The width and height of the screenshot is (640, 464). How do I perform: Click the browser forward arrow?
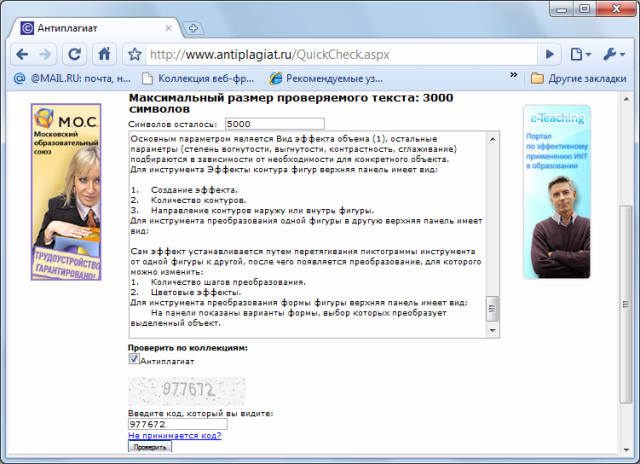point(45,54)
